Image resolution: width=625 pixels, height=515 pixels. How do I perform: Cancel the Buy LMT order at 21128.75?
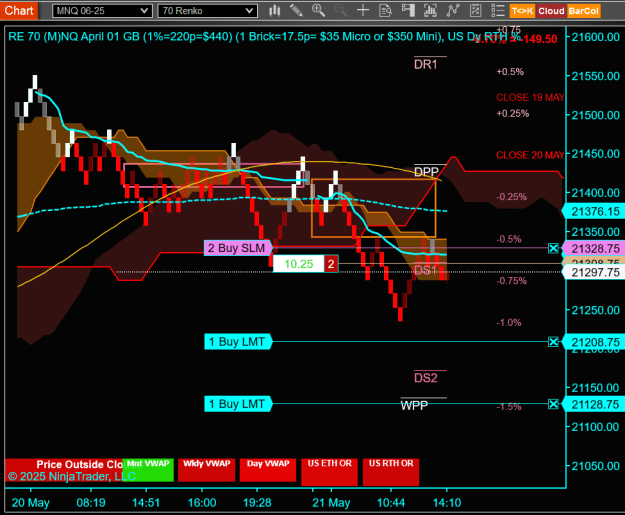[x=553, y=404]
